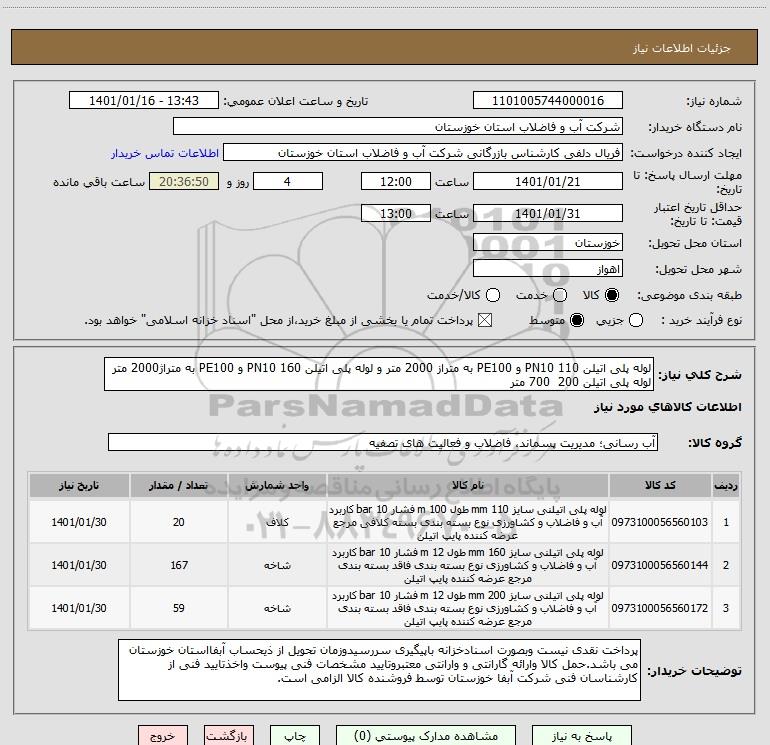Click the need date of the 200 mm pipe row
Viewport: 770px width, 745px height.
click(x=79, y=608)
